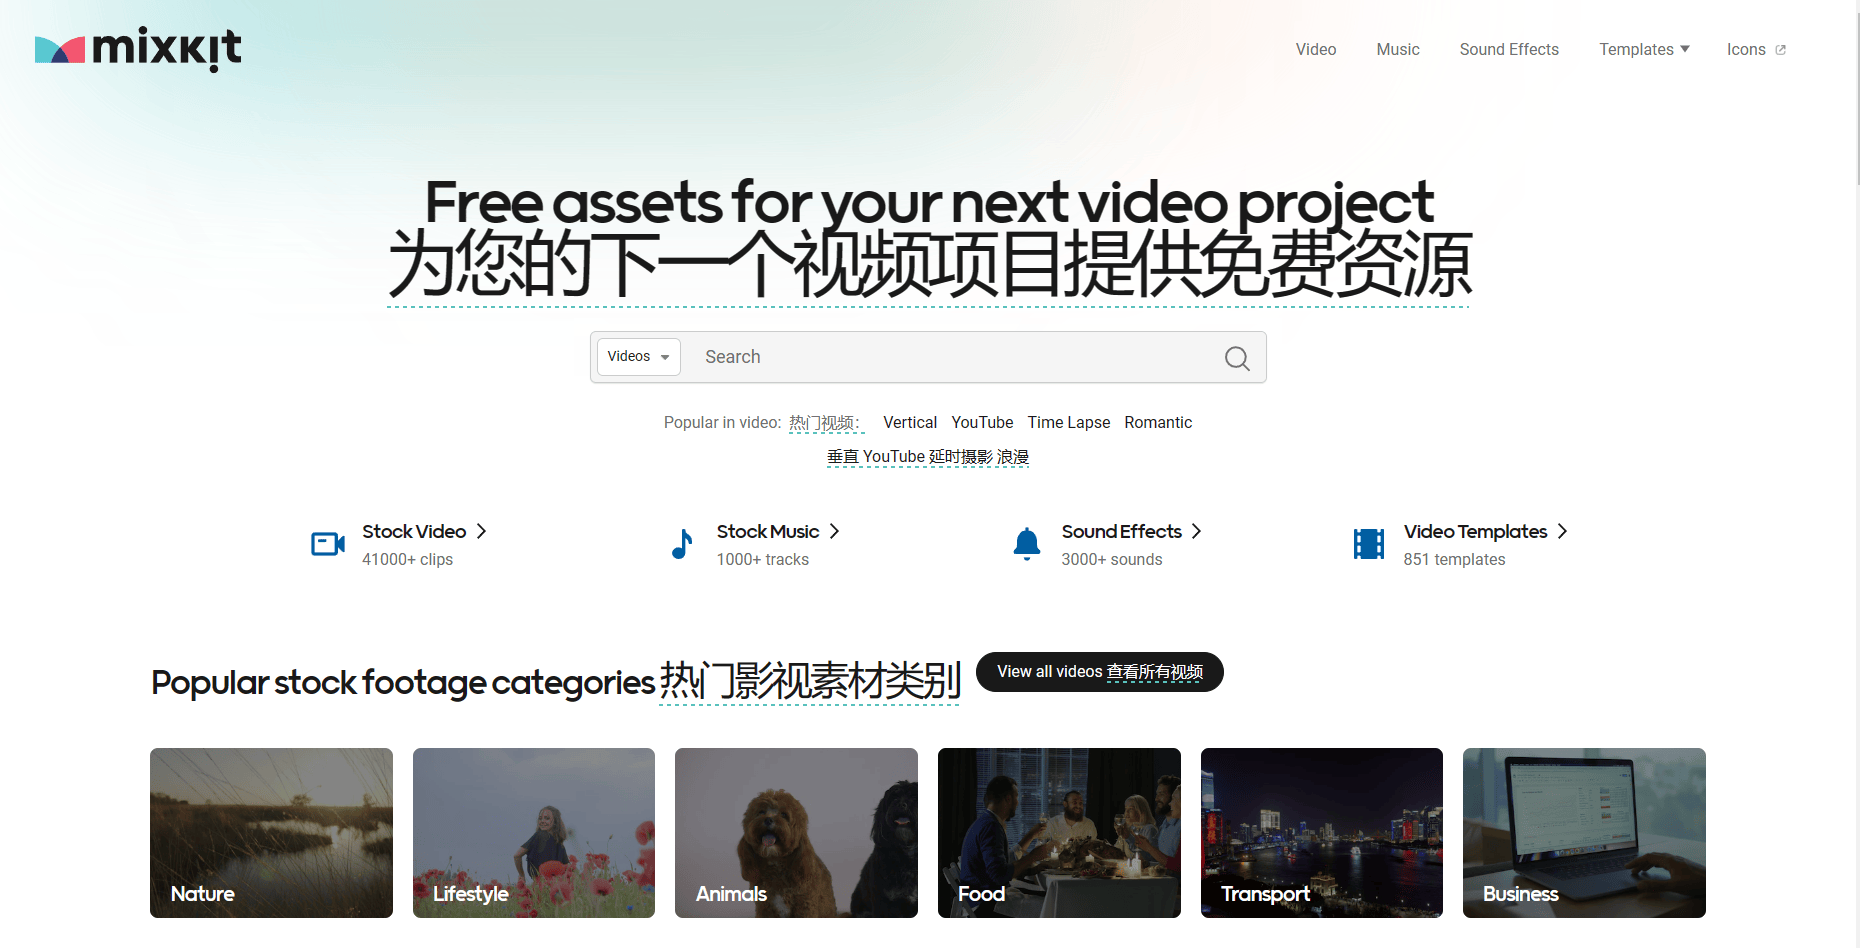Click the magnifying glass search icon

point(1236,358)
